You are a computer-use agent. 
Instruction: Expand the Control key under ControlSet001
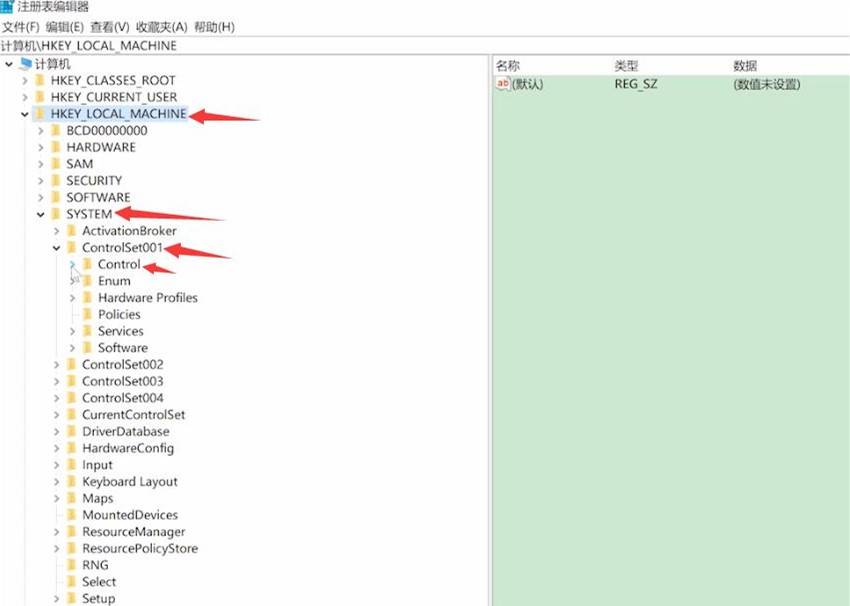click(x=72, y=265)
